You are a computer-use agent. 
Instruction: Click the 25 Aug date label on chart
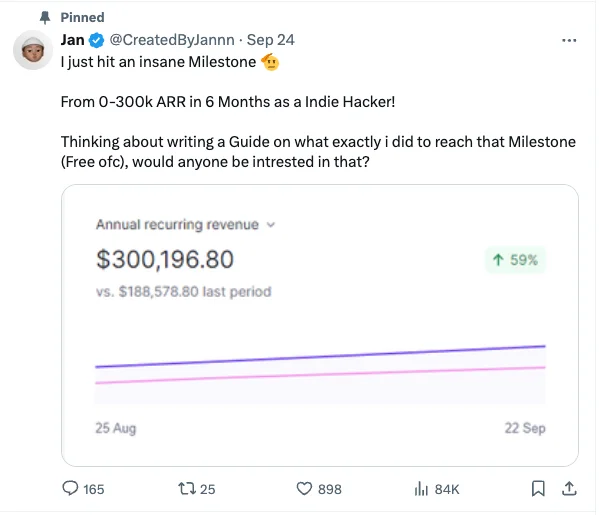click(116, 428)
